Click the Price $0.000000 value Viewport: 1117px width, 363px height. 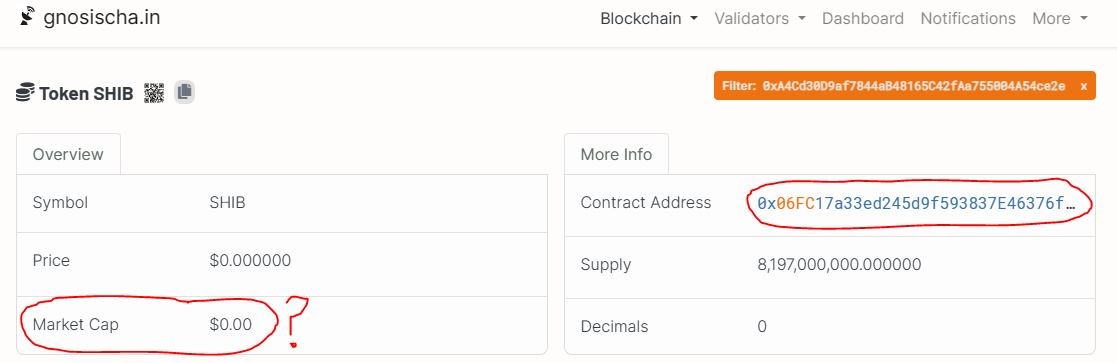pos(250,261)
